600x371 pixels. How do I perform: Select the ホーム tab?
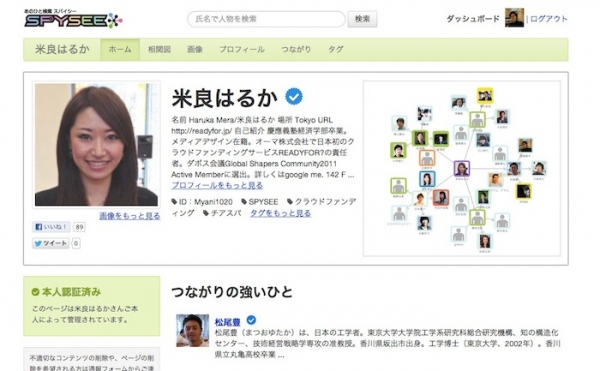point(120,49)
